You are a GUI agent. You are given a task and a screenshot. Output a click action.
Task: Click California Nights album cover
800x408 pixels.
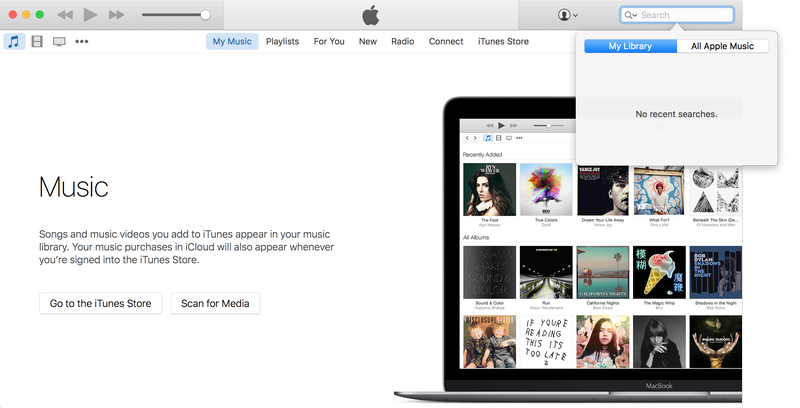pos(603,272)
